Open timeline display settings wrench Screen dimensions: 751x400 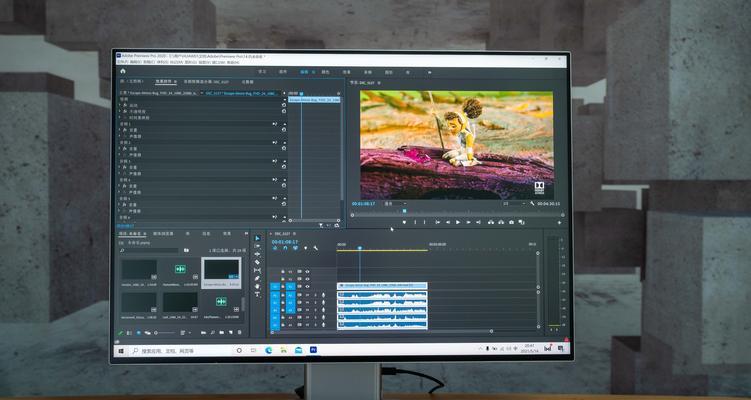pos(316,248)
